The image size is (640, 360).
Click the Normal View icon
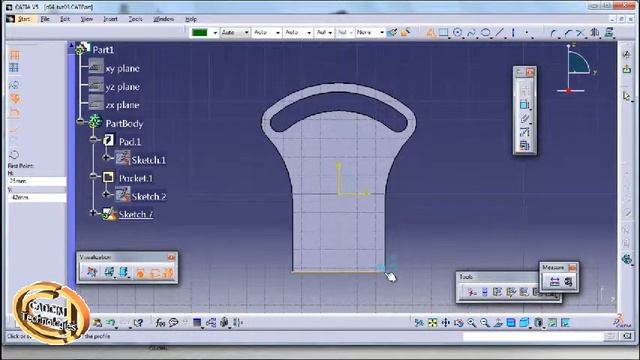pos(498,323)
